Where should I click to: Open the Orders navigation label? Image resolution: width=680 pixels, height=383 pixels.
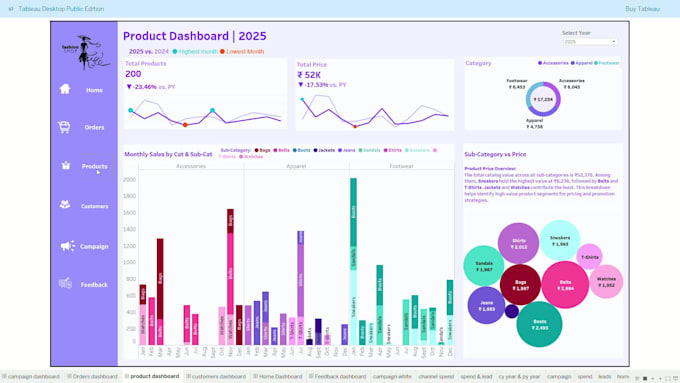tap(94, 128)
